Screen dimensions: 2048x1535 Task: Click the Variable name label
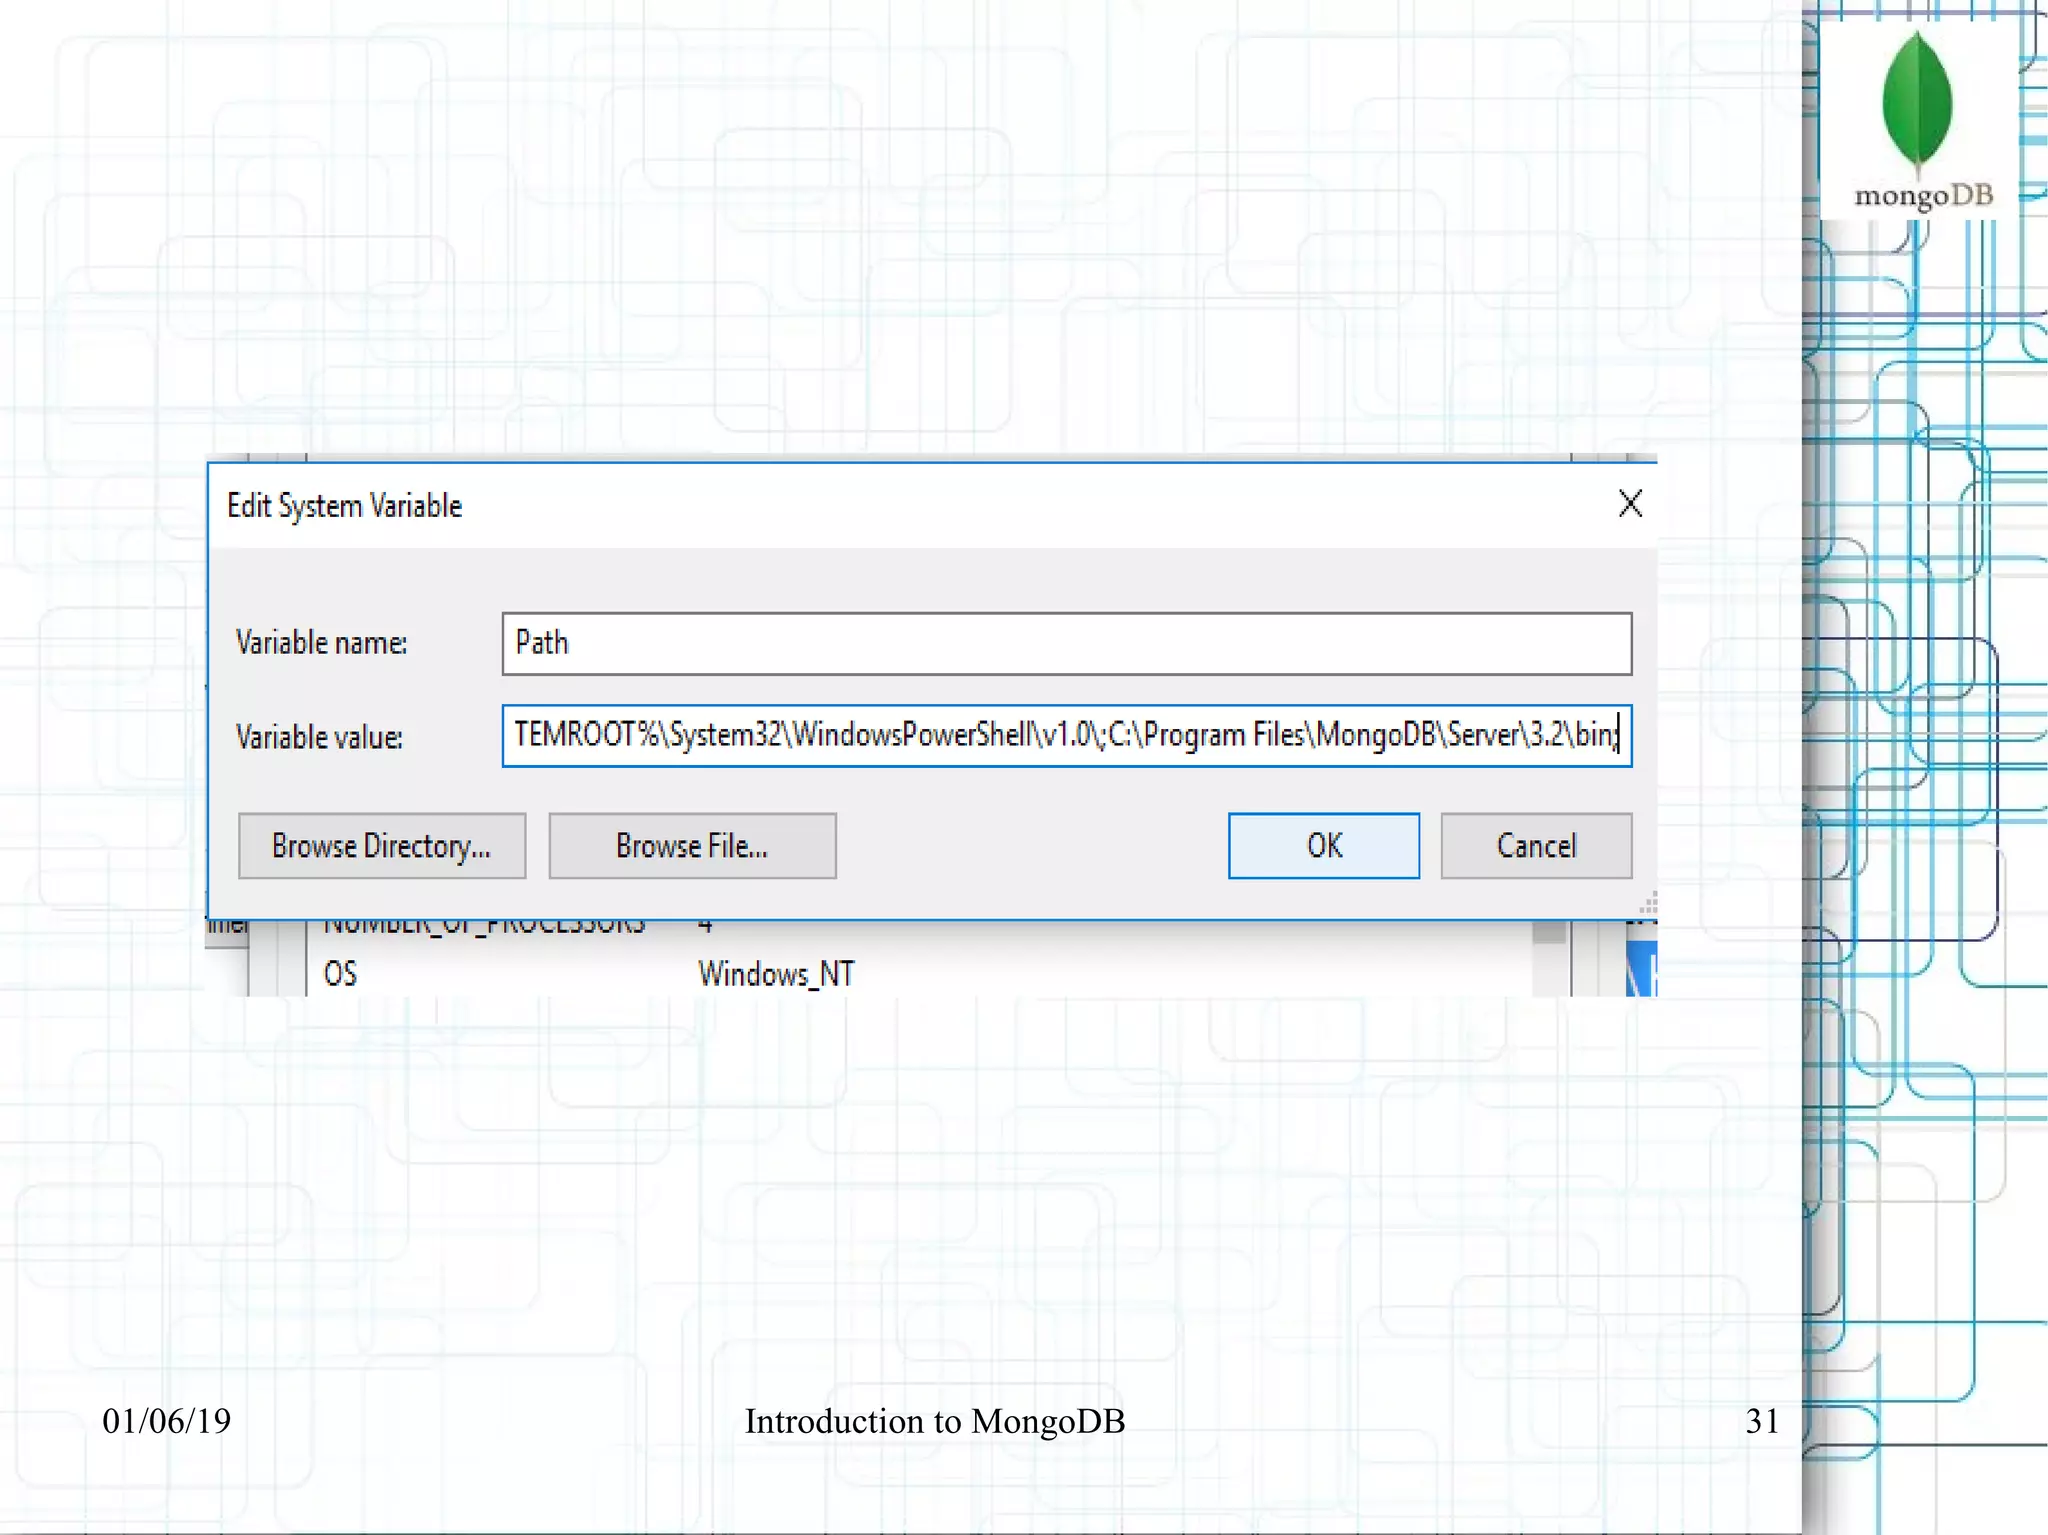click(x=321, y=643)
